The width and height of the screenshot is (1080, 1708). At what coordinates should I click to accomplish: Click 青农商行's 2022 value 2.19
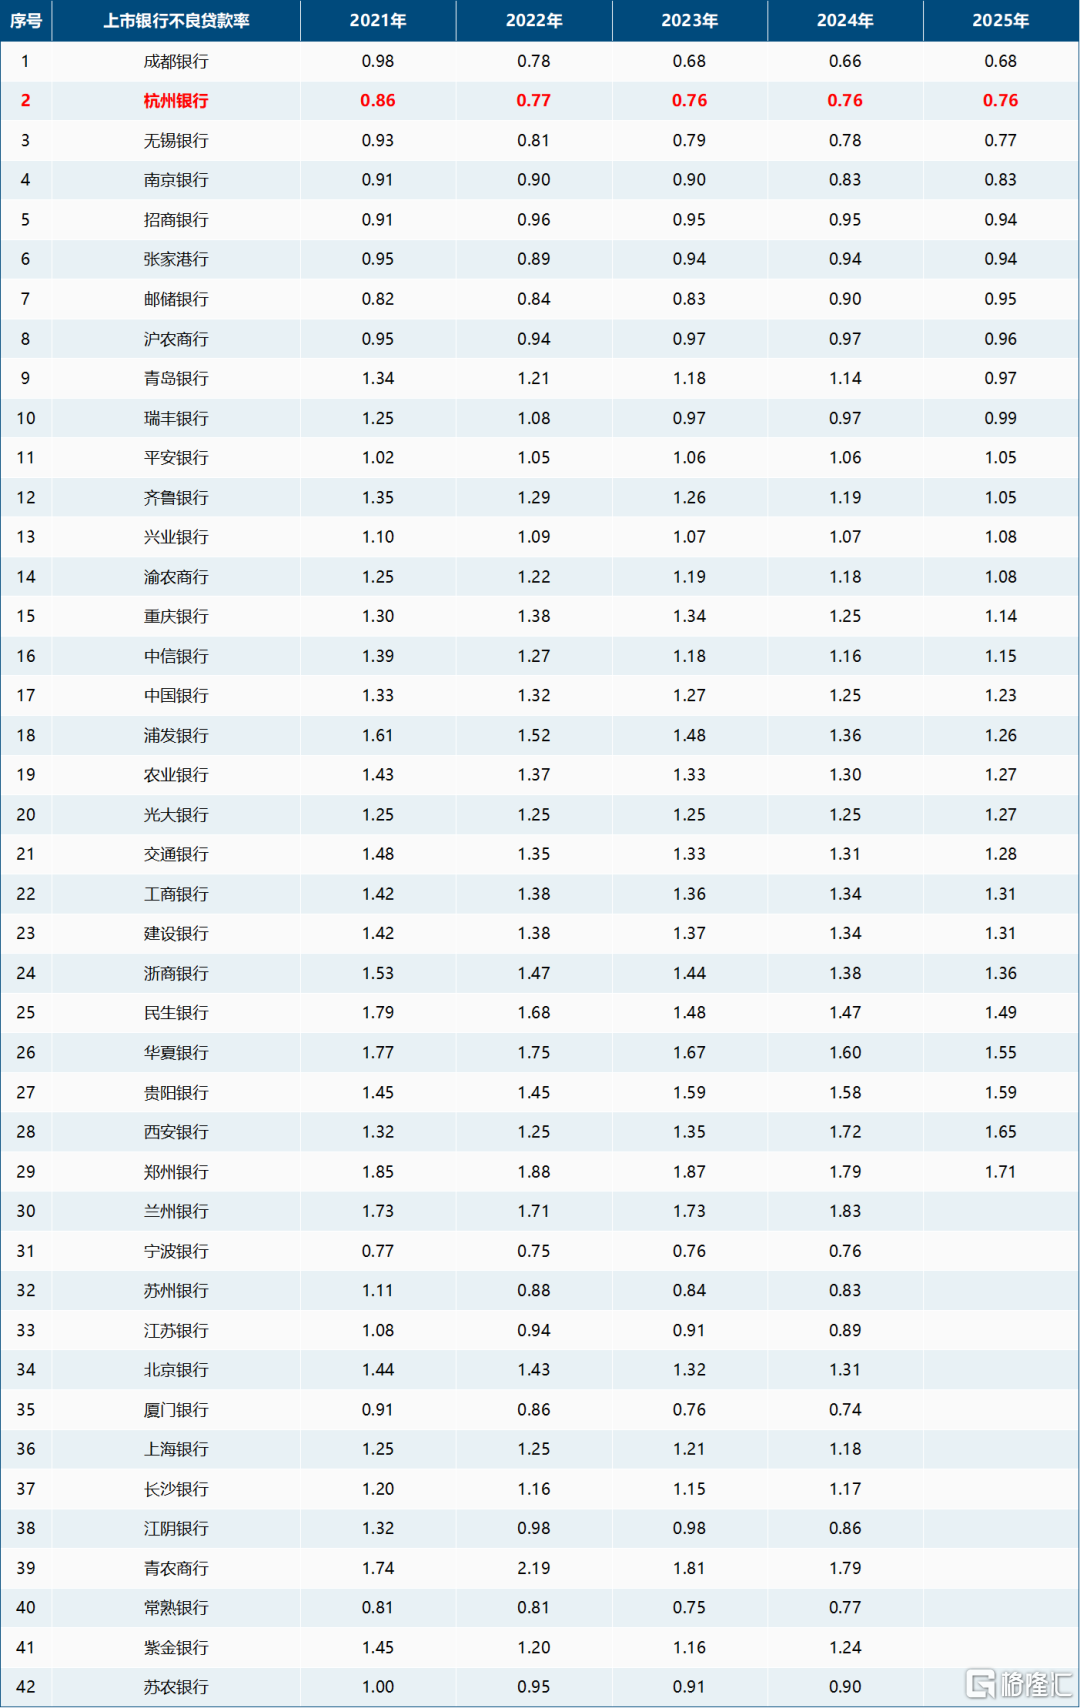534,1569
